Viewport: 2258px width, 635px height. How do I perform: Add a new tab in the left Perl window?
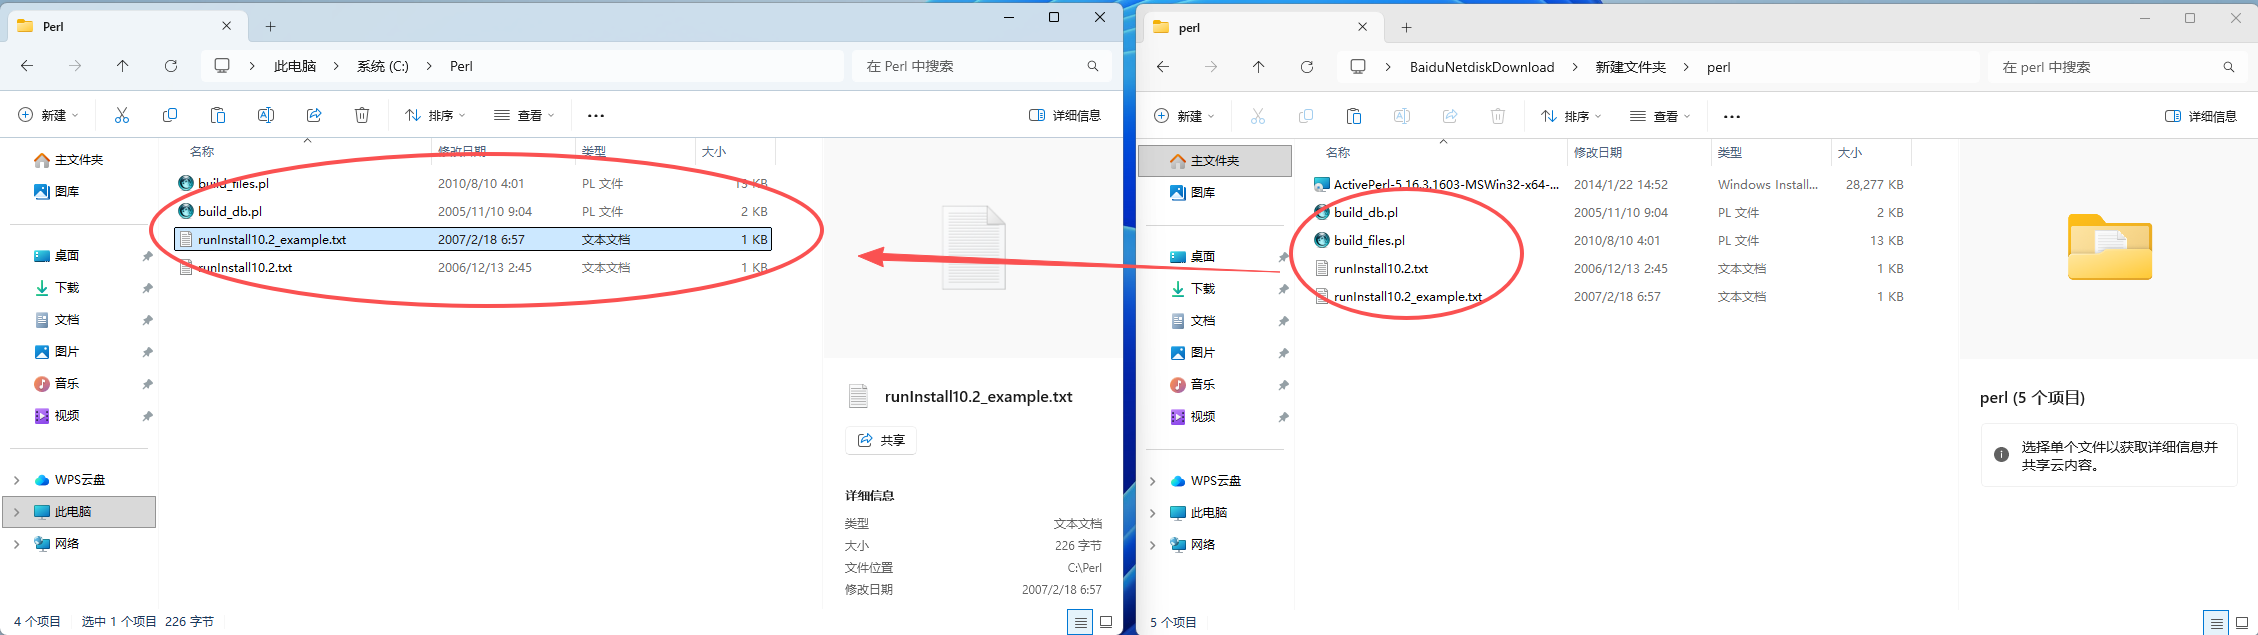[x=271, y=27]
